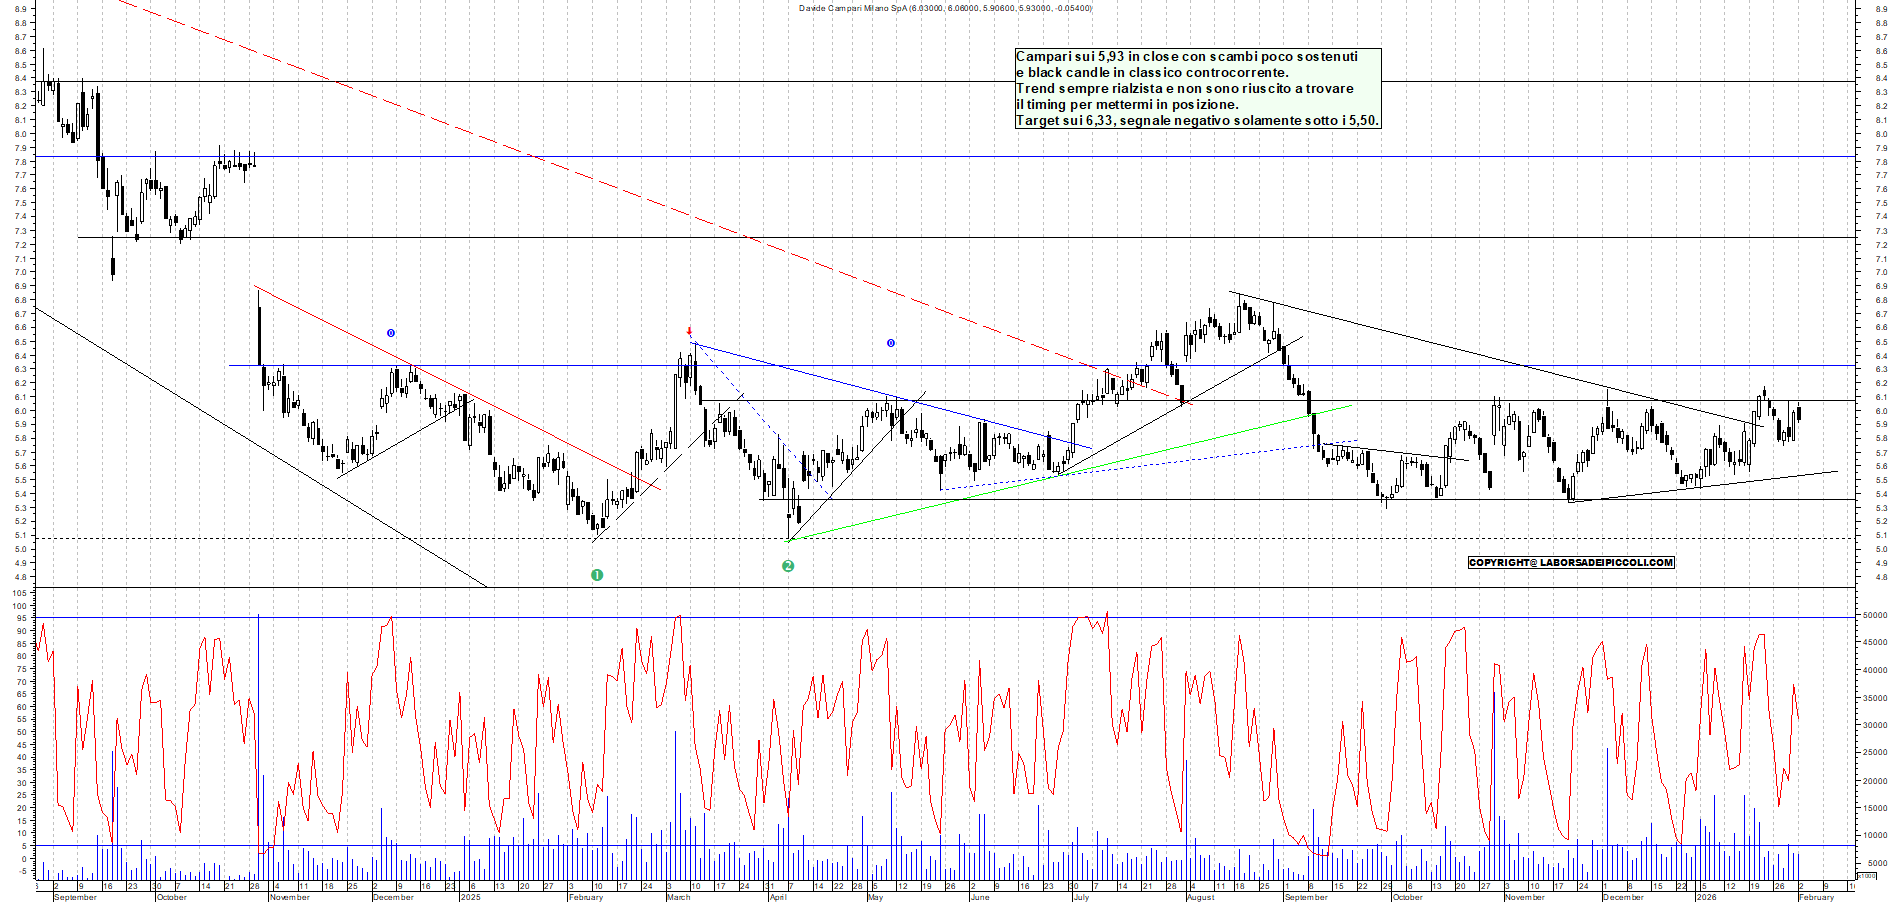Click the June label on the time axis

(979, 897)
